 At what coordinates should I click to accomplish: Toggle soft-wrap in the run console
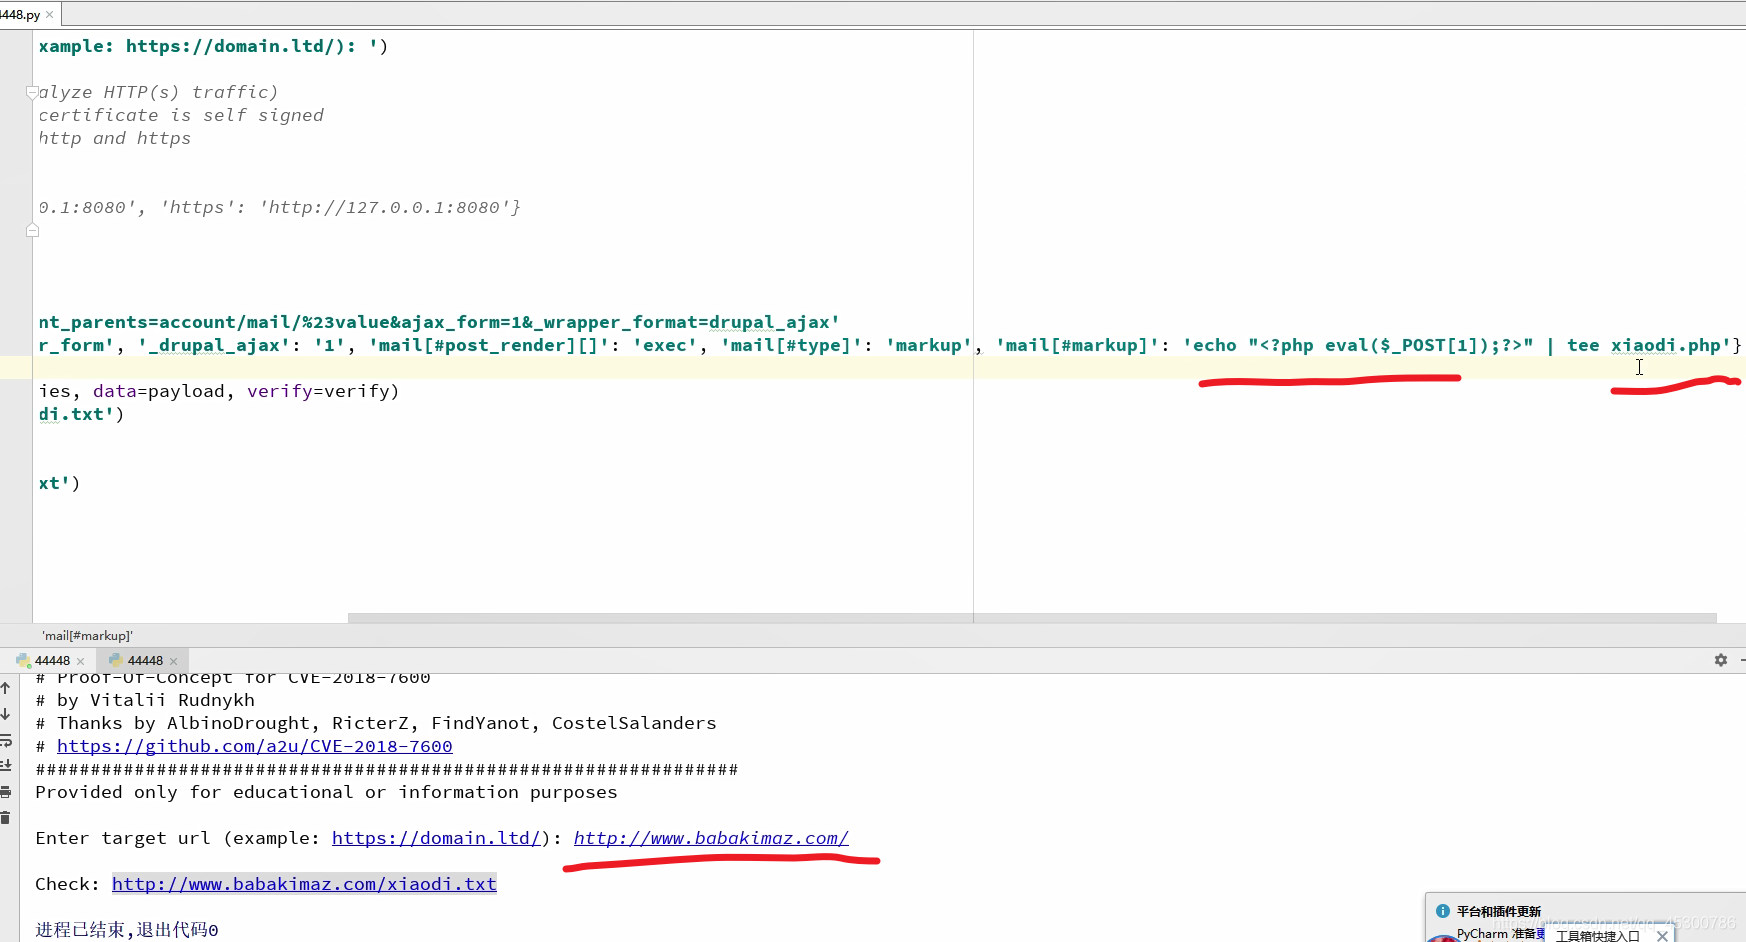[x=6, y=740]
